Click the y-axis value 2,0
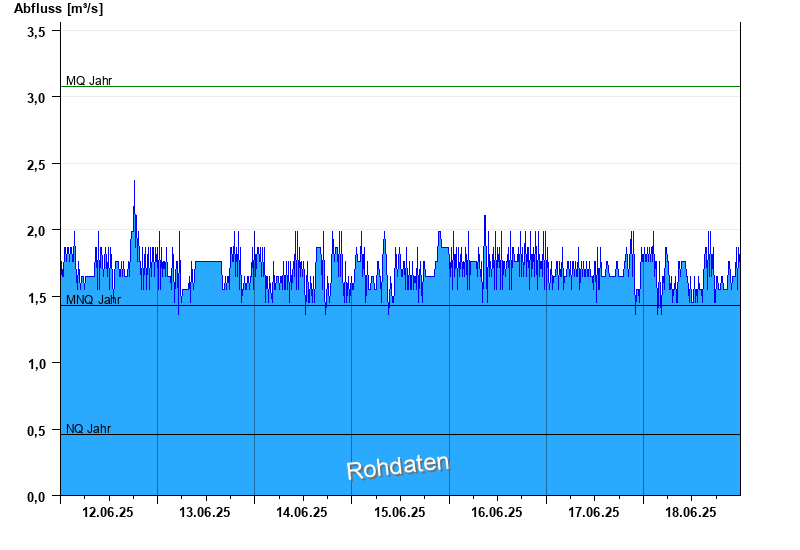Viewport: 800px width, 550px height. pos(36,232)
